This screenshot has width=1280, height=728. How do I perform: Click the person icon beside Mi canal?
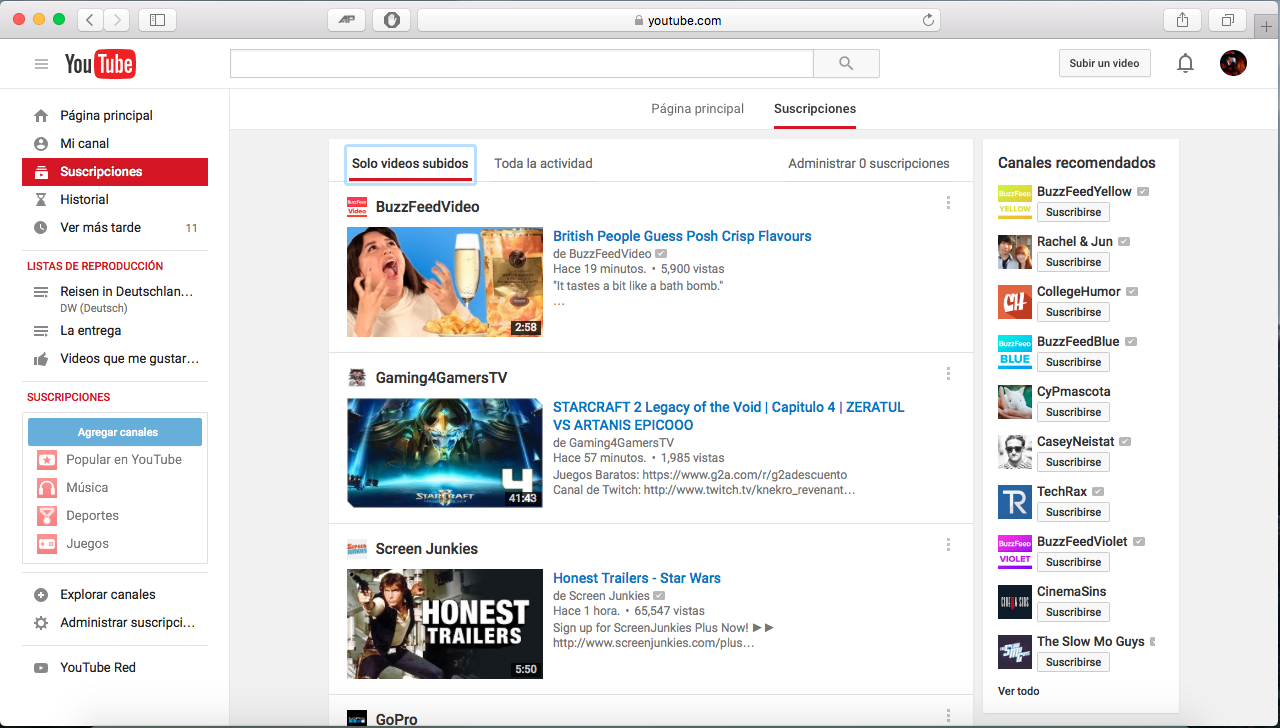point(41,144)
